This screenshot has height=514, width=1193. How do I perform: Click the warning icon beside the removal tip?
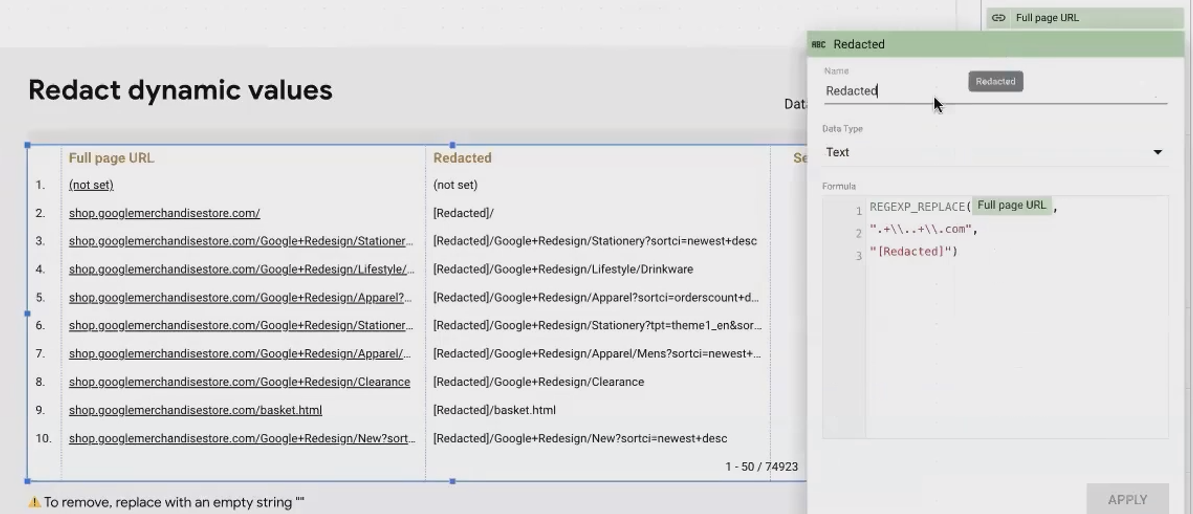[x=35, y=502]
